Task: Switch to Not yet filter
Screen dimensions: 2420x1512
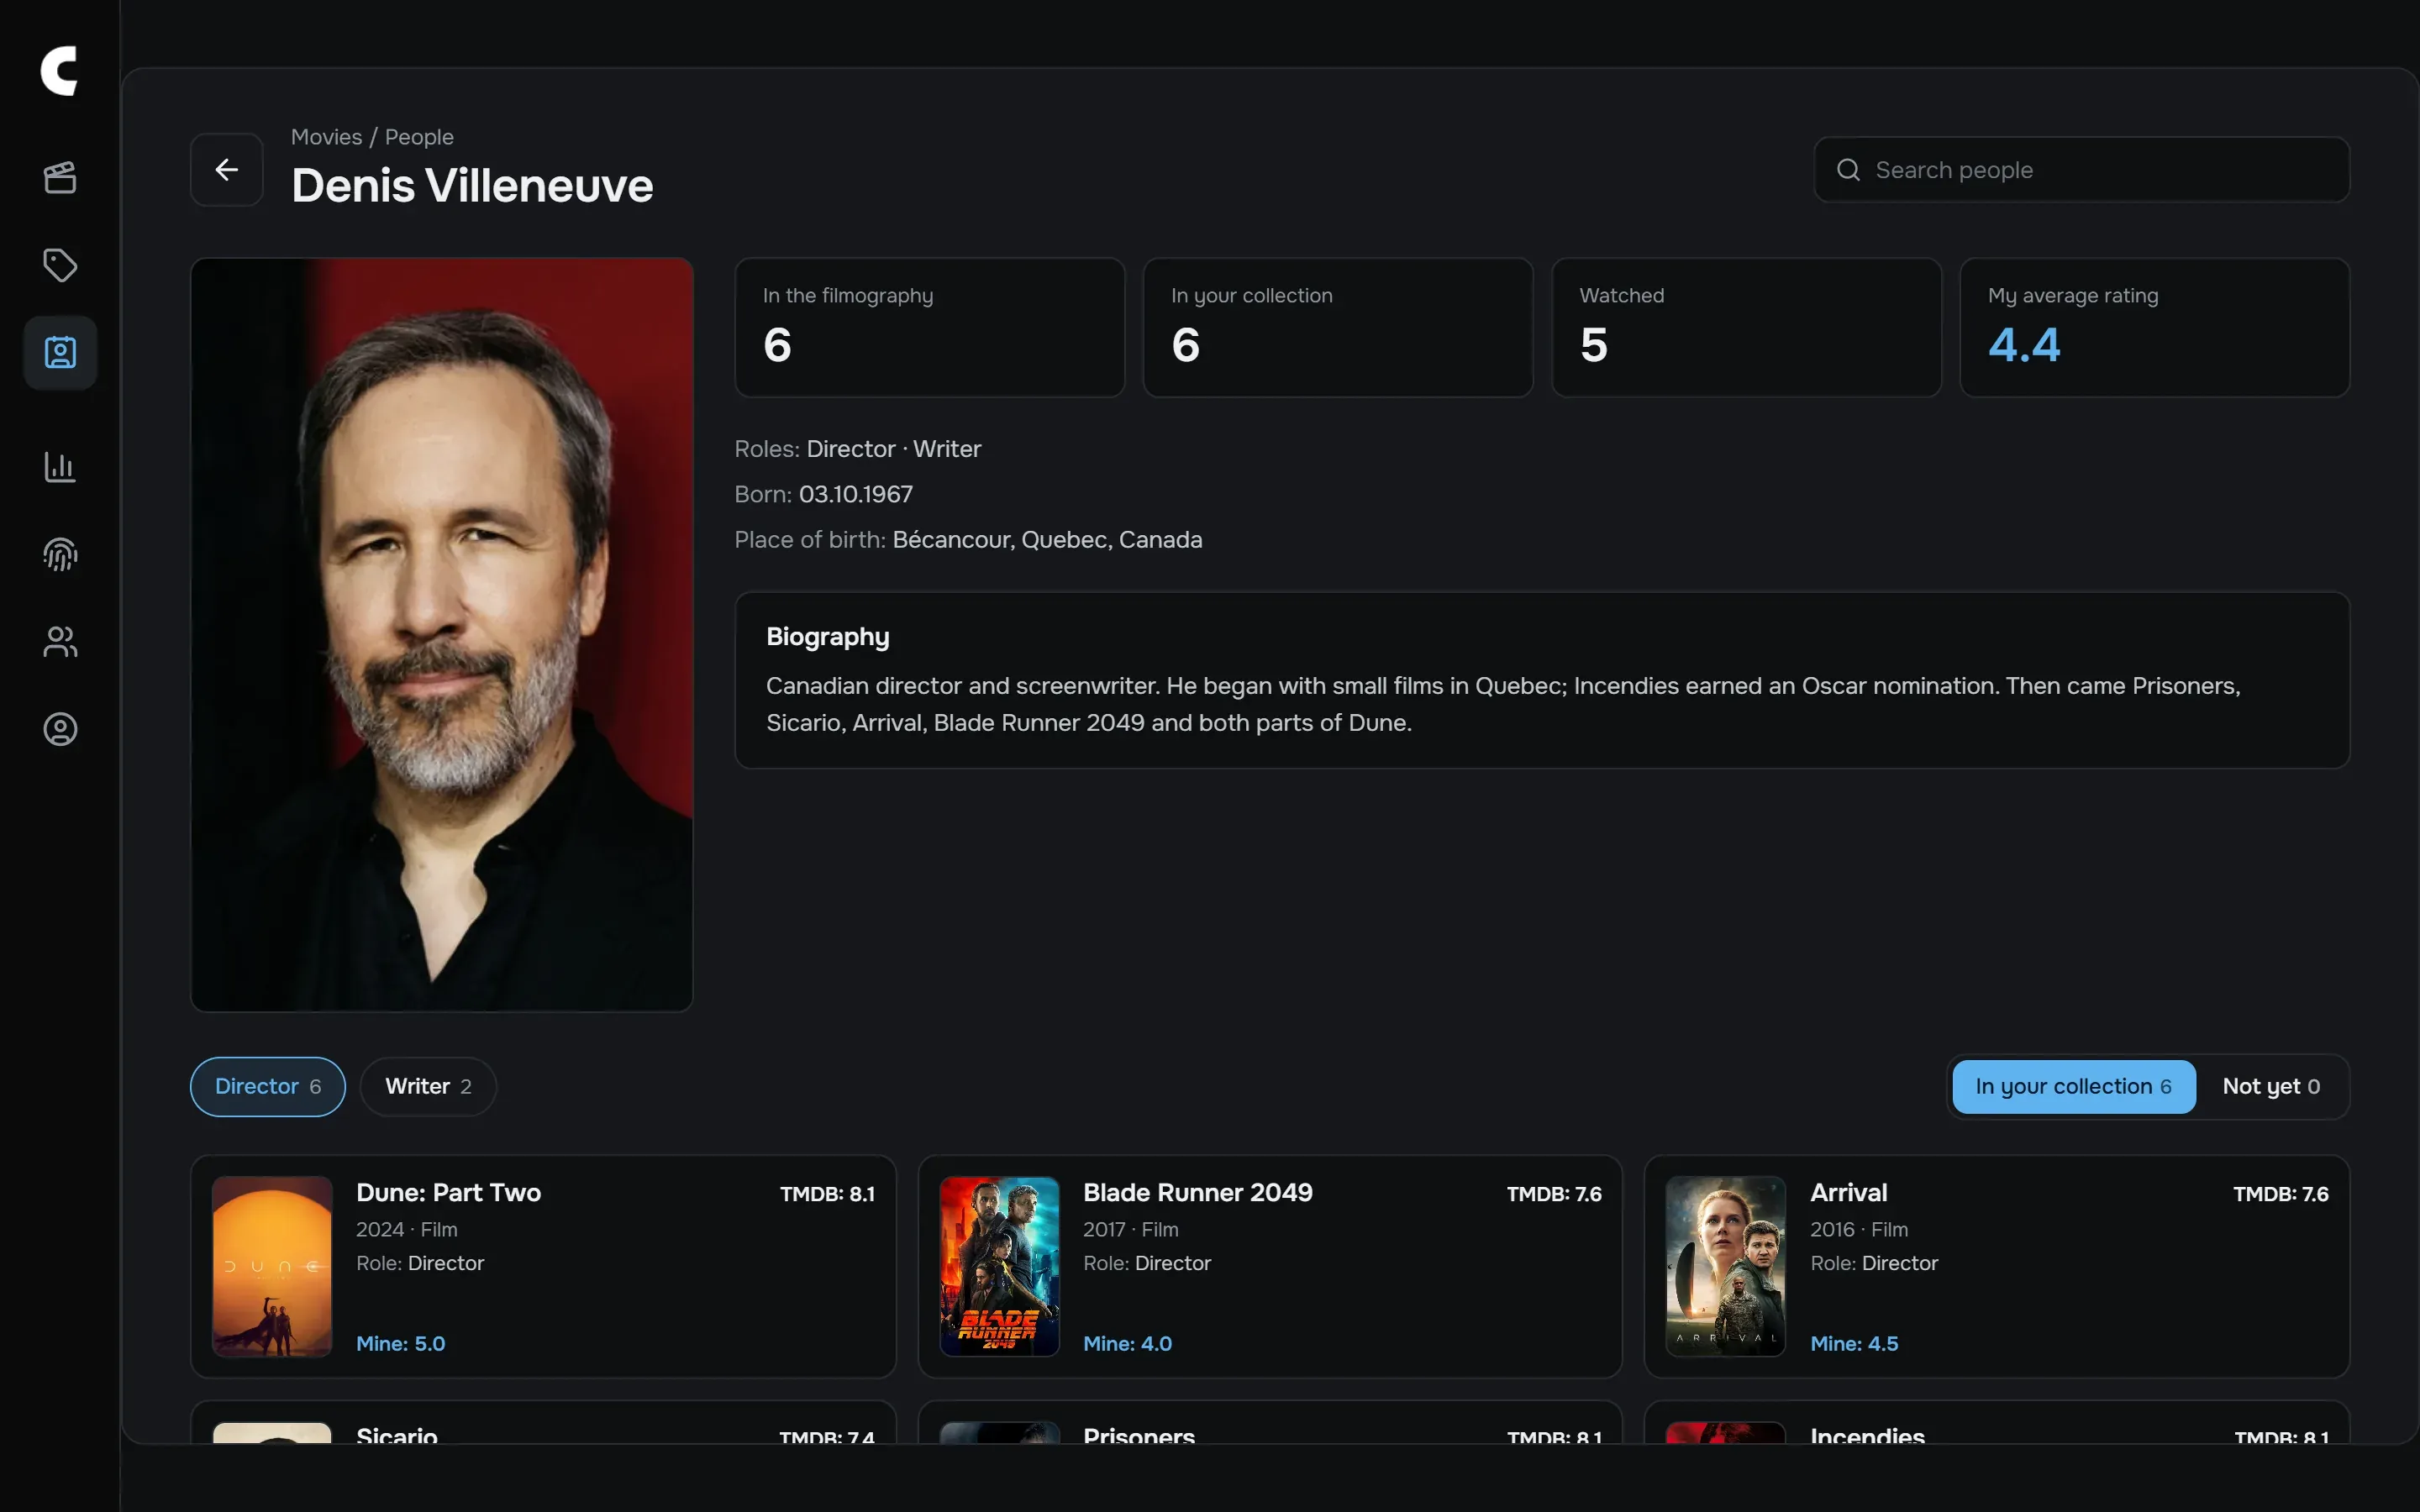Action: 2271,1086
